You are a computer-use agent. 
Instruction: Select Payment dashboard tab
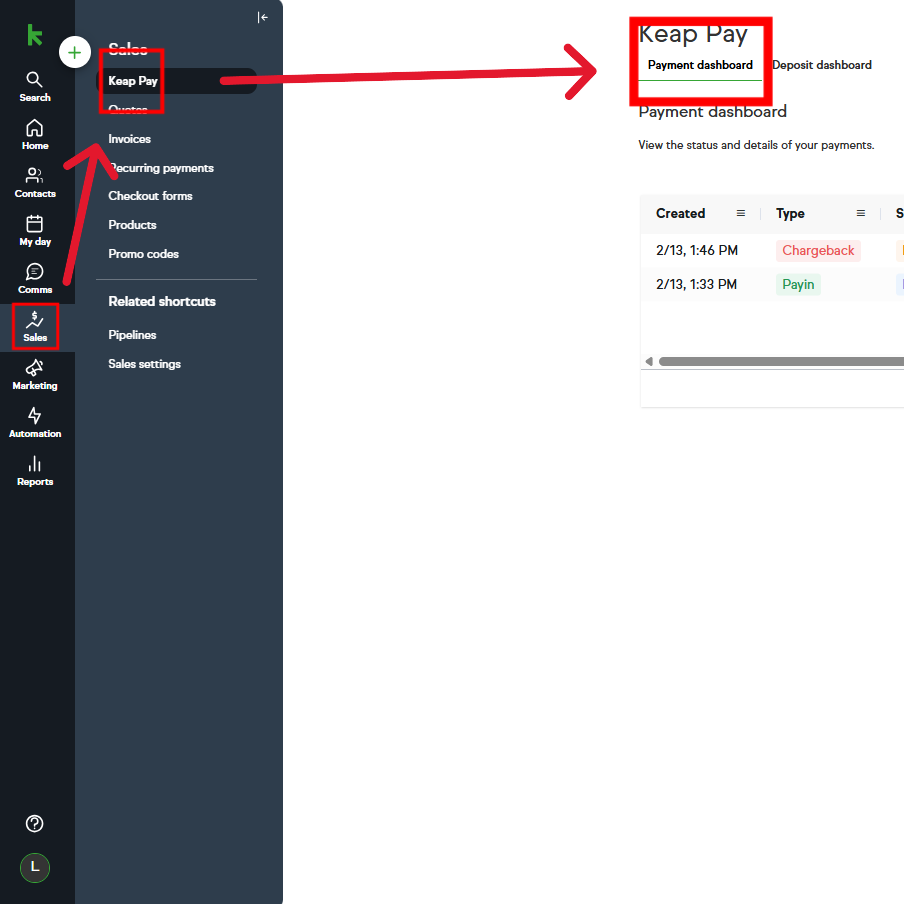click(x=700, y=65)
